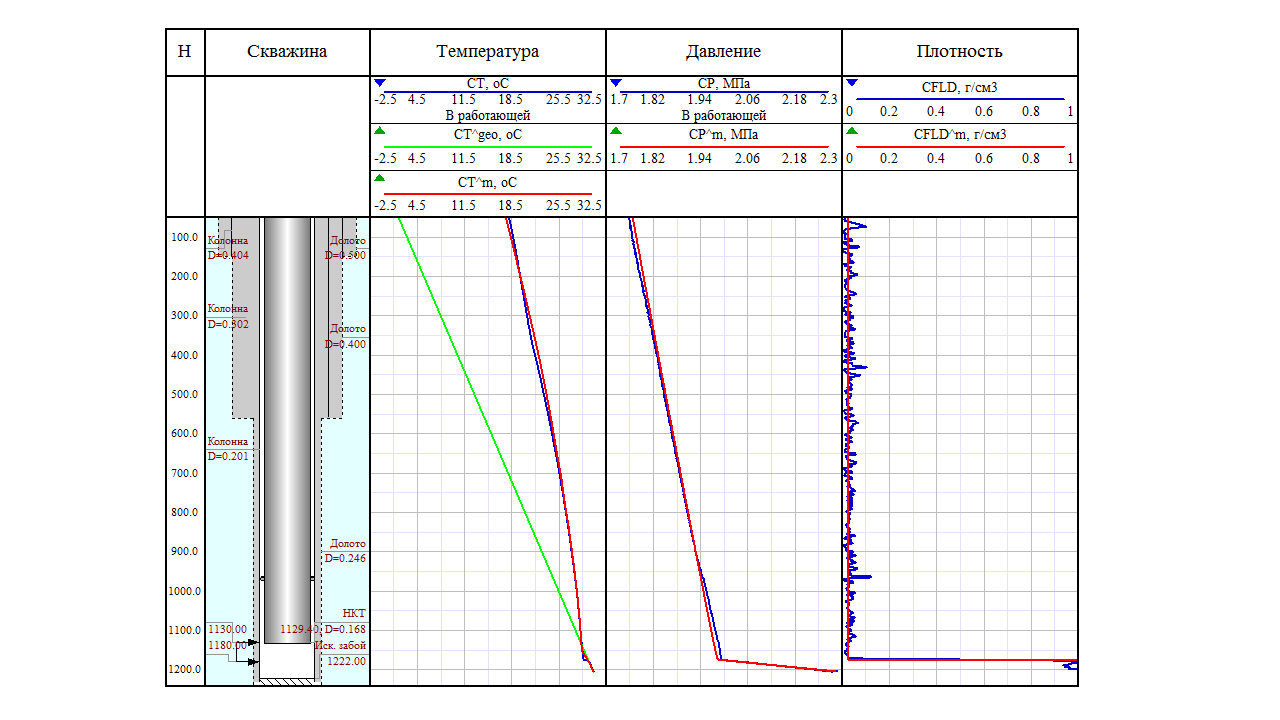The image size is (1280, 720).
Task: Click the green triangle beside CP^m, МПа
Action: 616,131
